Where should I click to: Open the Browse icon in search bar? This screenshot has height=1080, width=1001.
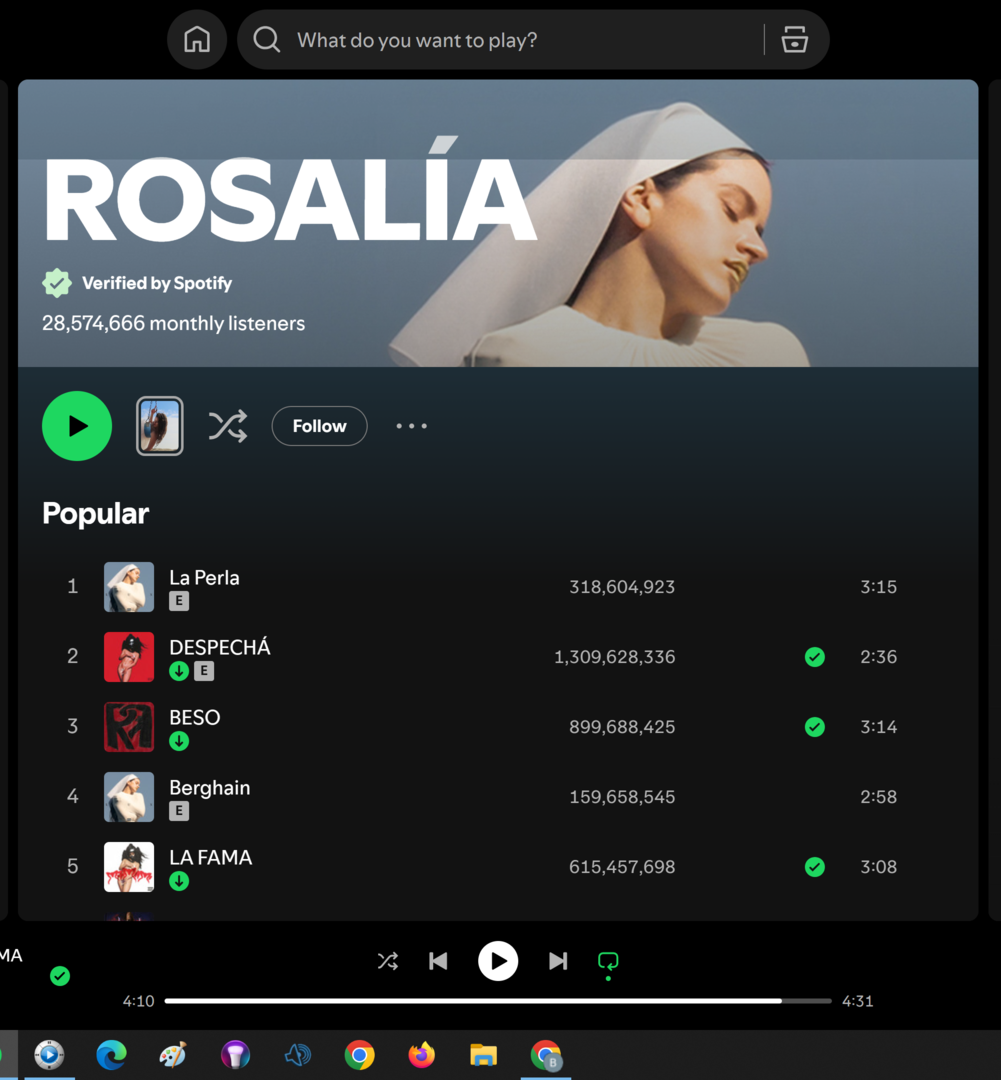tap(794, 40)
